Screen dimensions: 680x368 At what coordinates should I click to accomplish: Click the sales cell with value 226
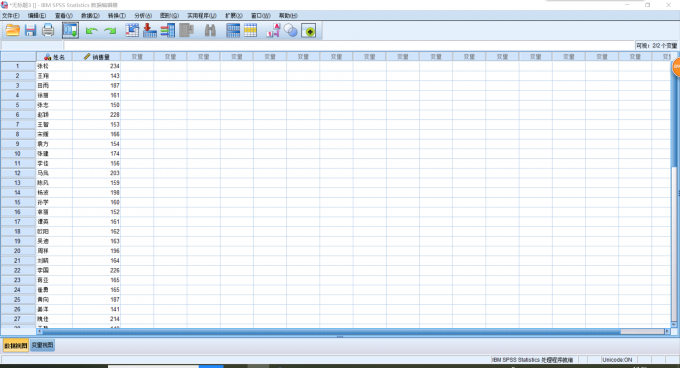[x=96, y=270]
